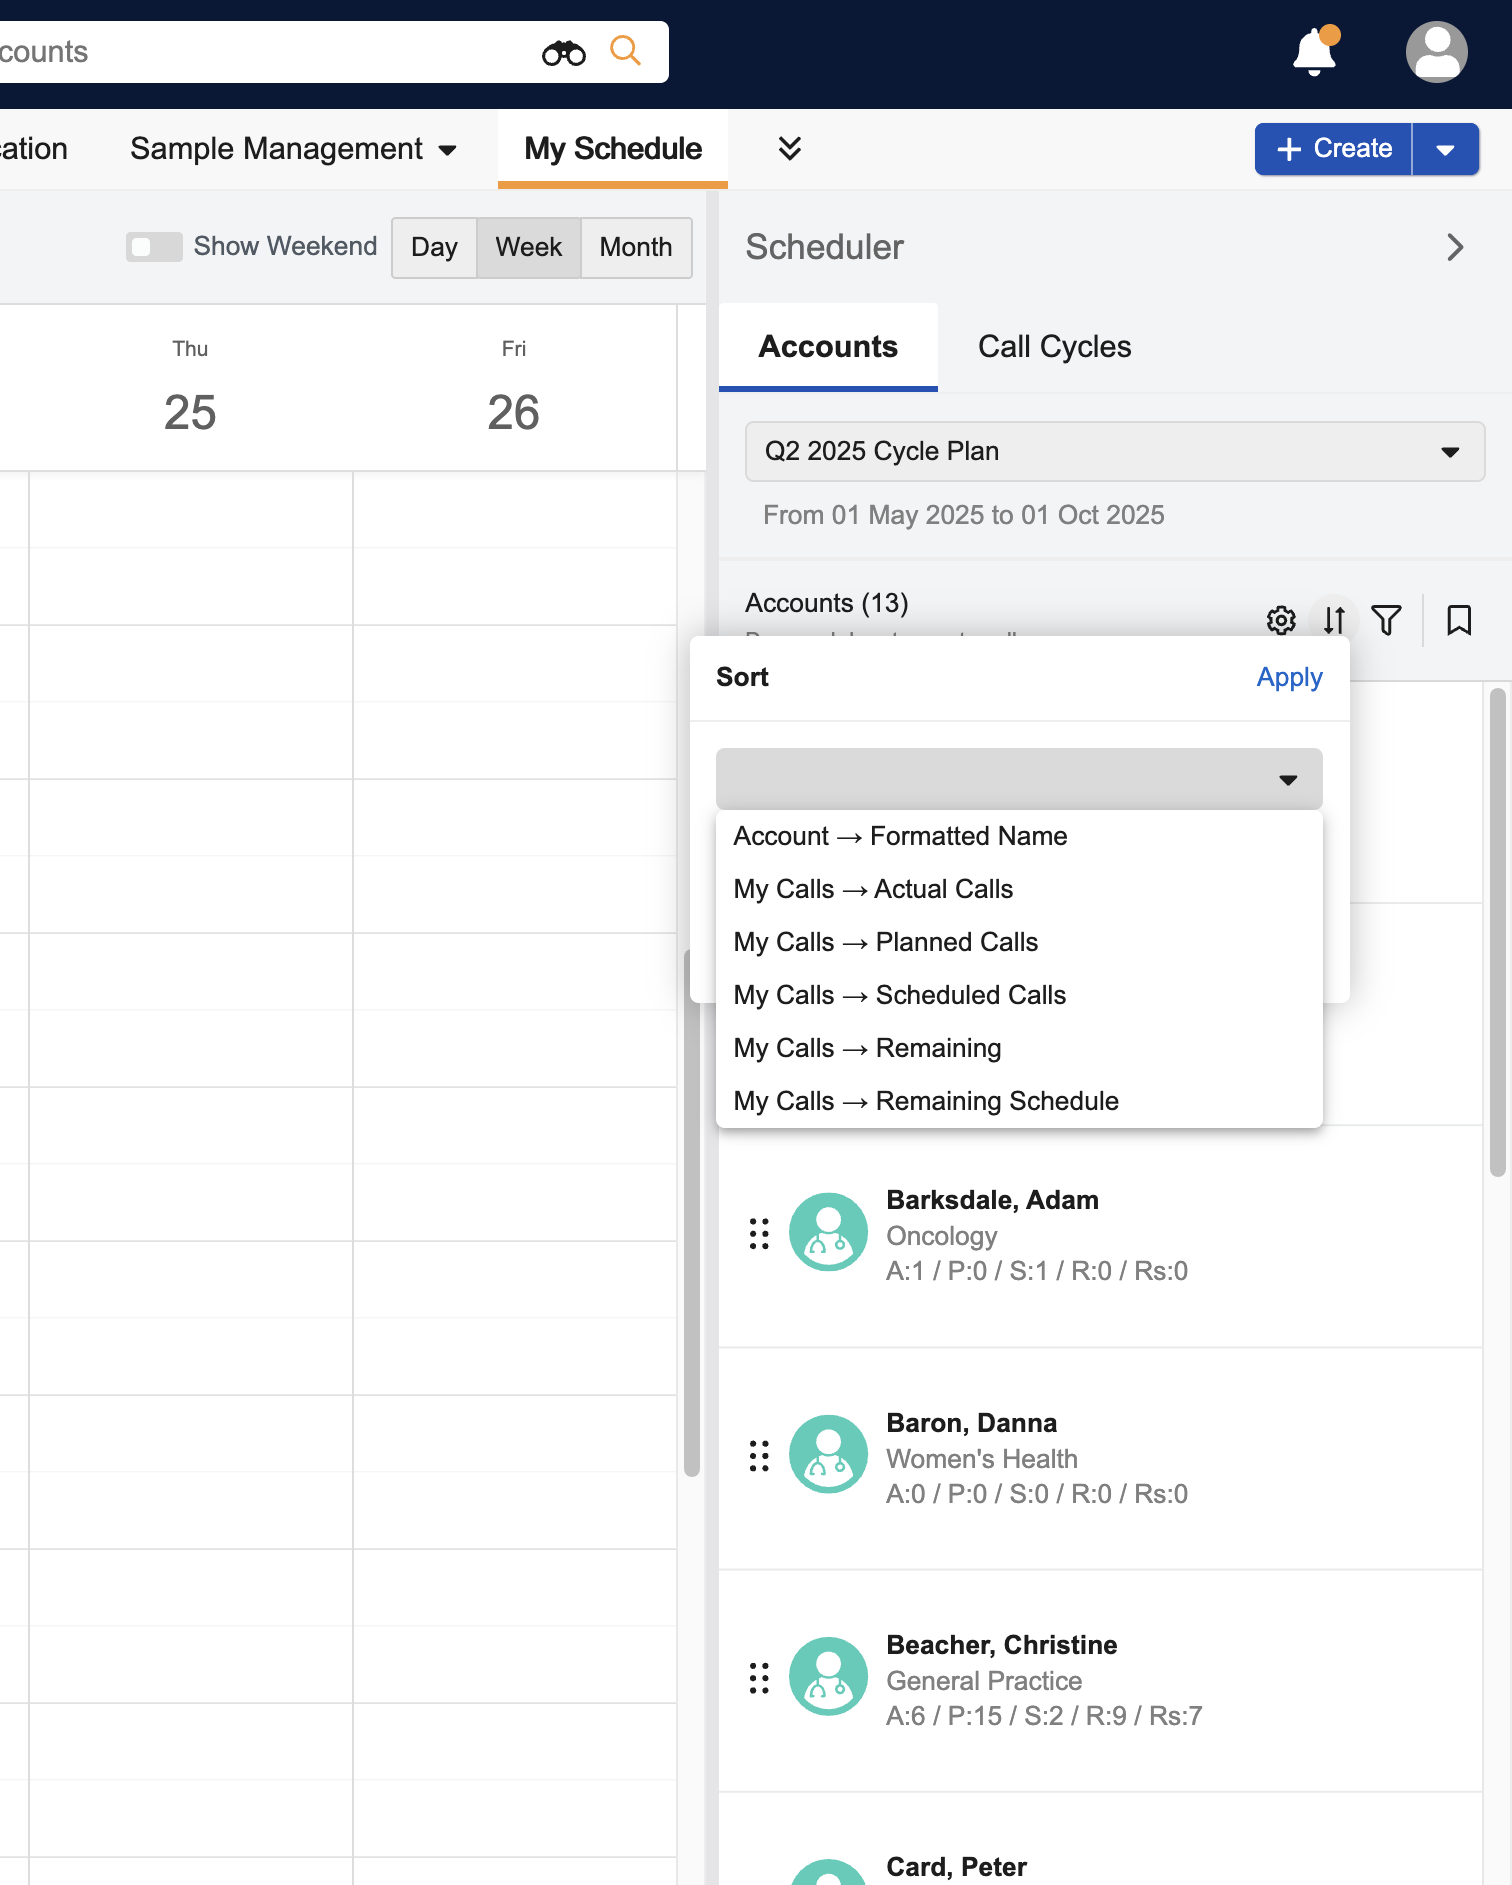Click the binoculars advanced search icon
Viewport: 1512px width, 1885px height.
[563, 52]
